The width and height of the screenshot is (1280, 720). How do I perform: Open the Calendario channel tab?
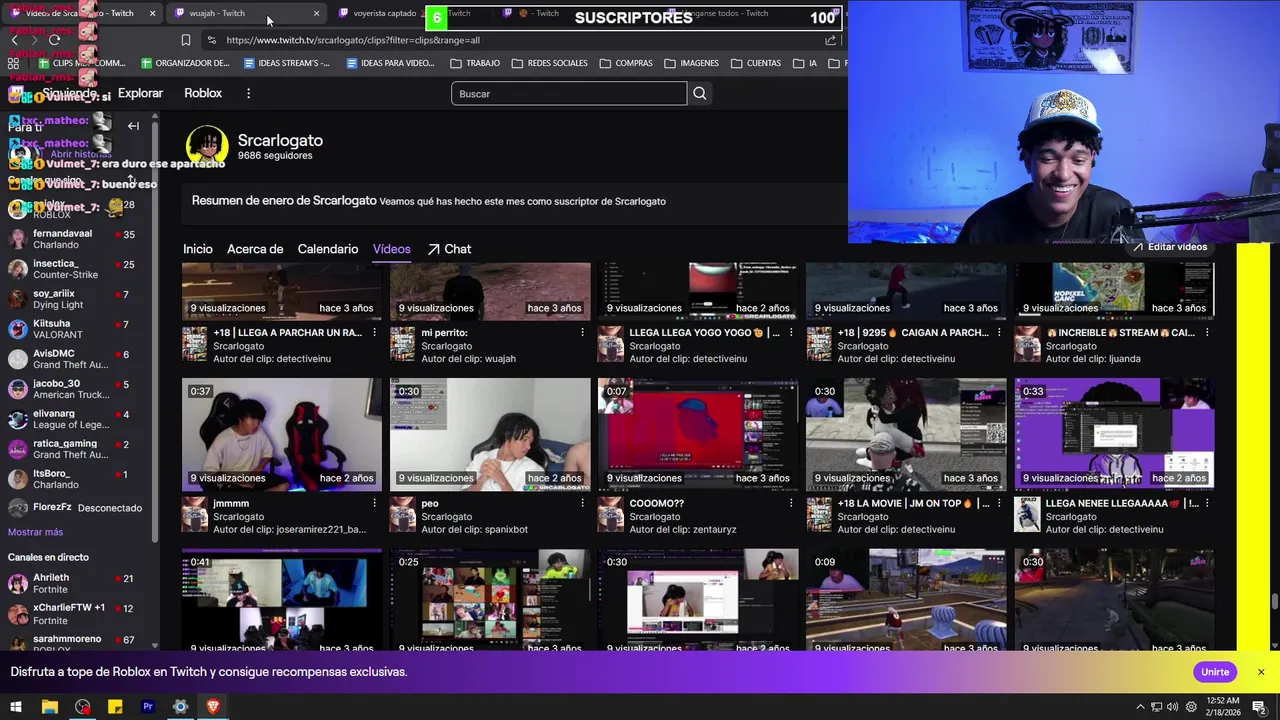point(328,249)
